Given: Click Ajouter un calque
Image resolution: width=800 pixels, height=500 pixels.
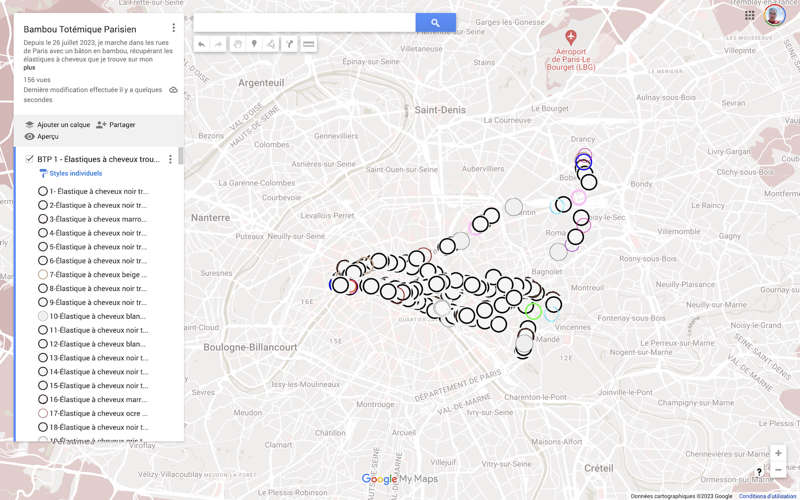Looking at the screenshot, I should click(57, 125).
